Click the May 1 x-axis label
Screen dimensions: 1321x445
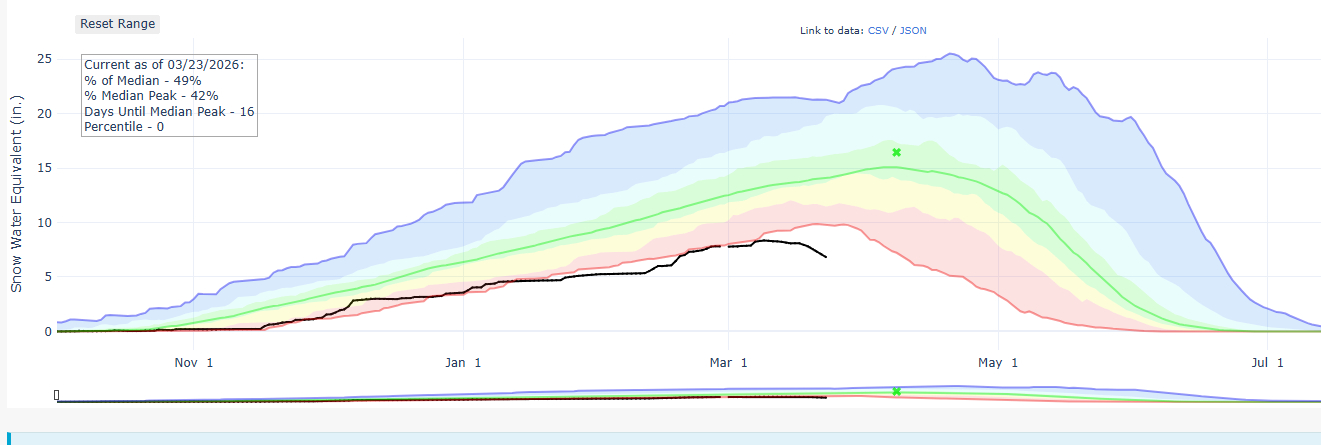coord(999,362)
